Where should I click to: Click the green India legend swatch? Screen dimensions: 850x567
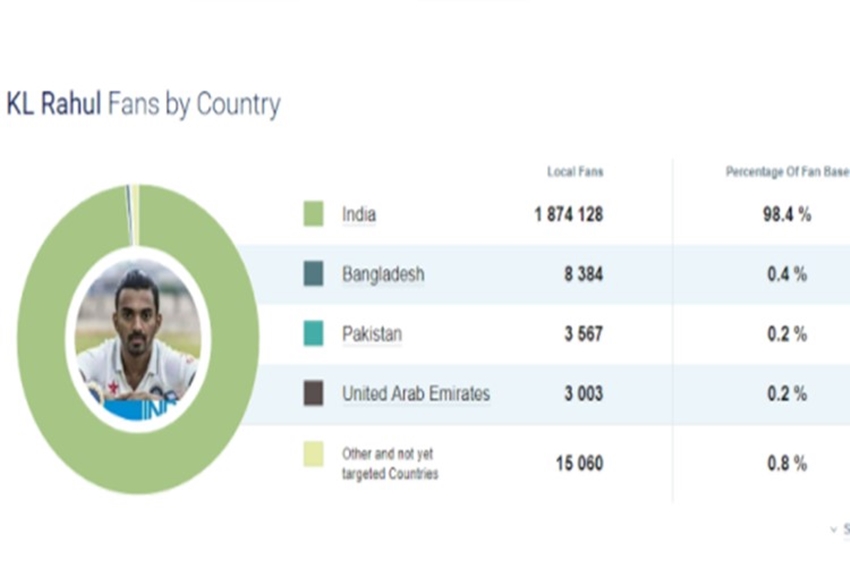click(x=313, y=214)
